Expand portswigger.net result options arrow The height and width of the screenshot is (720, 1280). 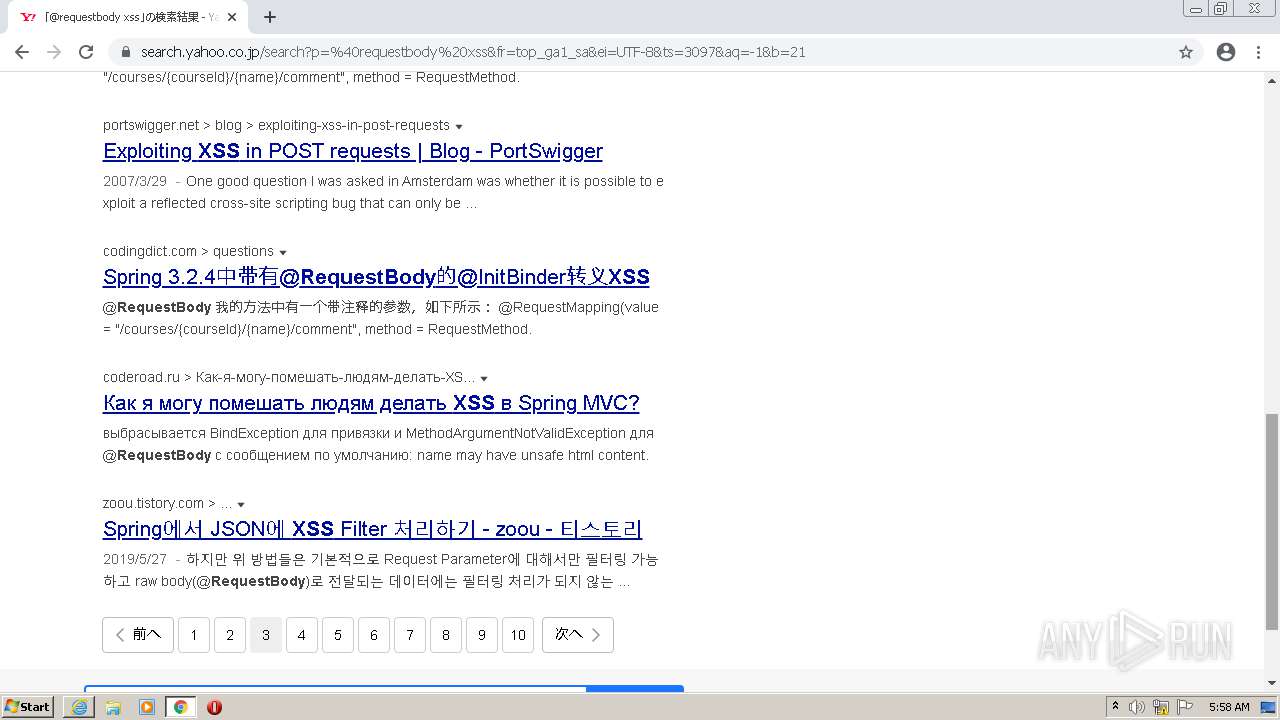[459, 127]
